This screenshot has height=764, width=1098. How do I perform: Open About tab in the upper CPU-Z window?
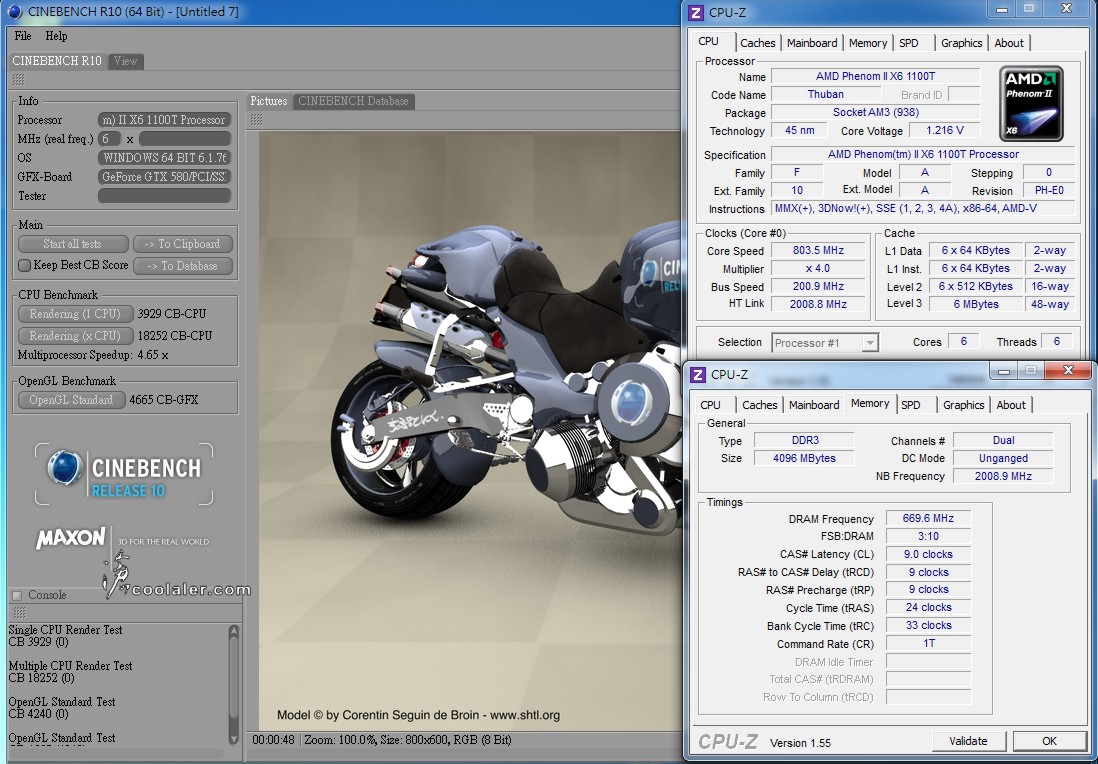click(x=1009, y=43)
